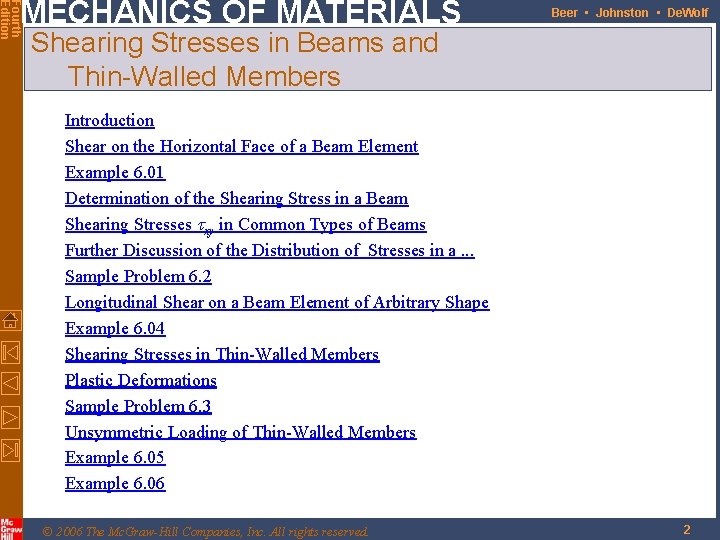Open the Sample Problem 6.2 link
Viewport: 720px width, 540px height.
tap(138, 276)
